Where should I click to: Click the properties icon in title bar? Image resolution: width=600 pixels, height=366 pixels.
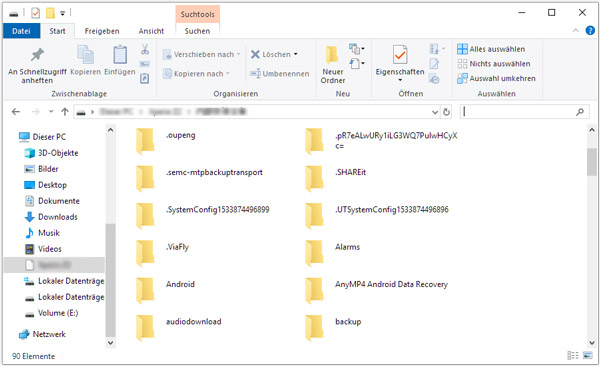pos(35,13)
